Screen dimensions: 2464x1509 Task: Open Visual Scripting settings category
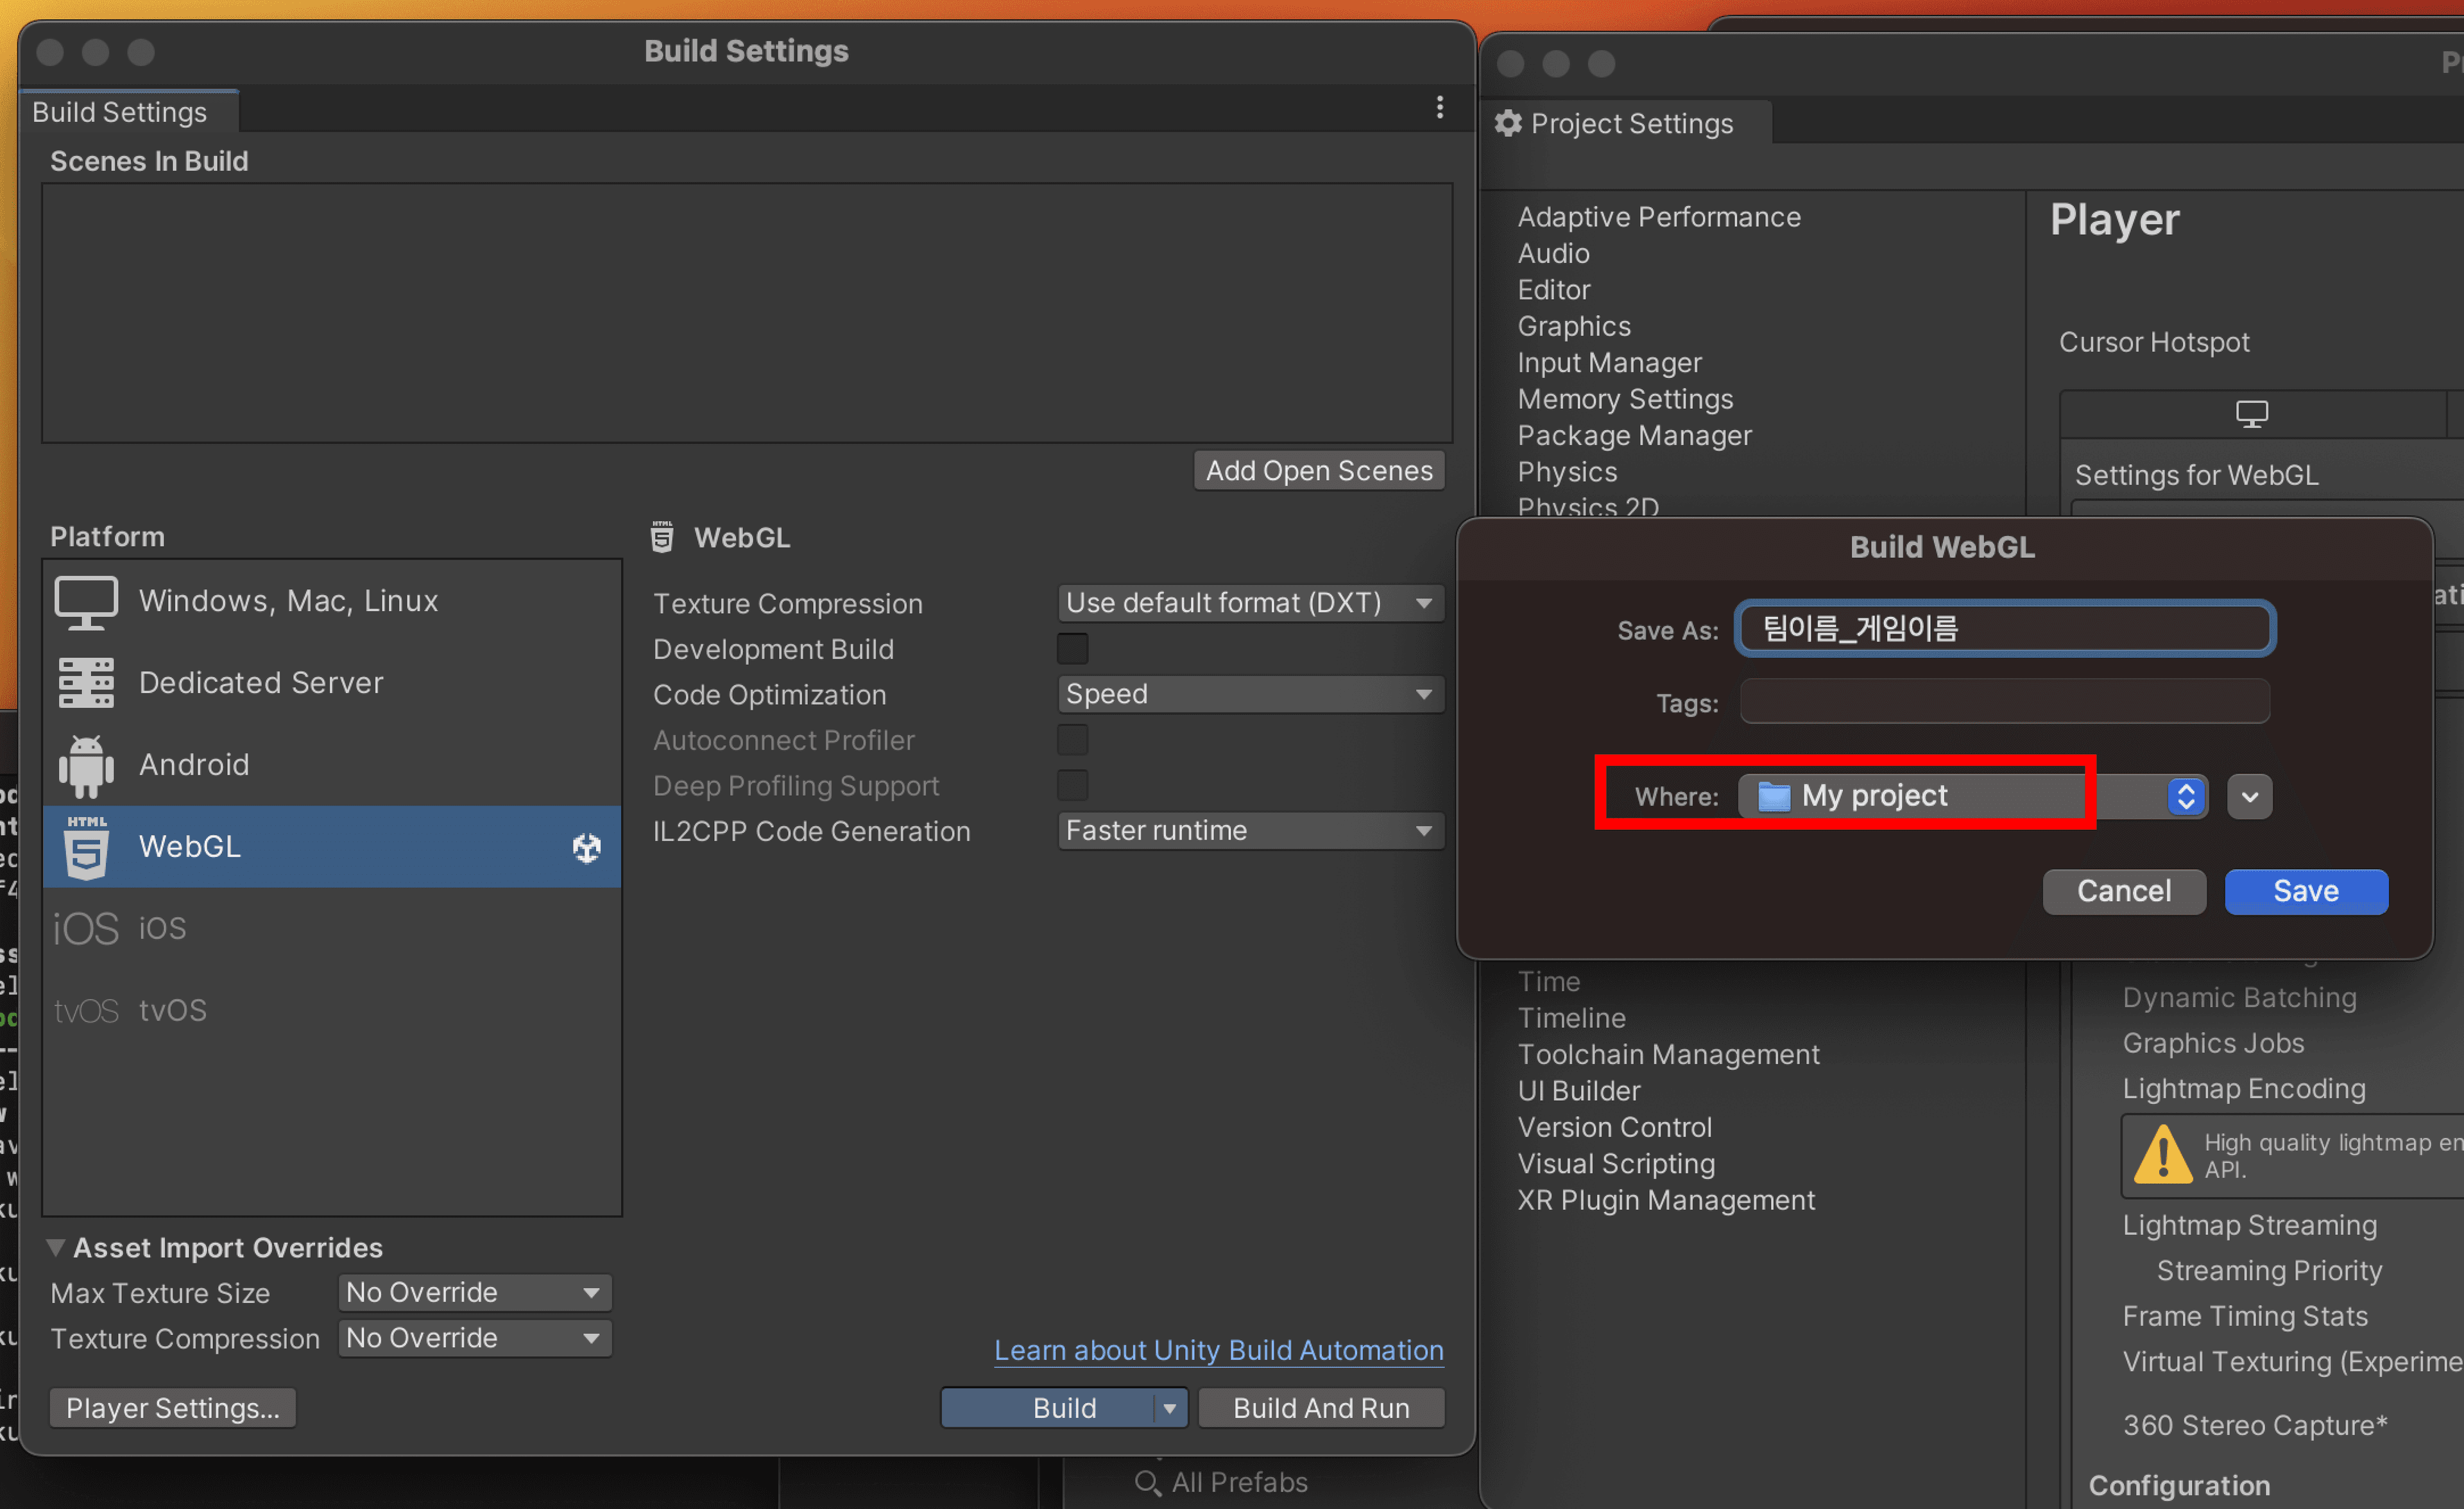click(1616, 1164)
